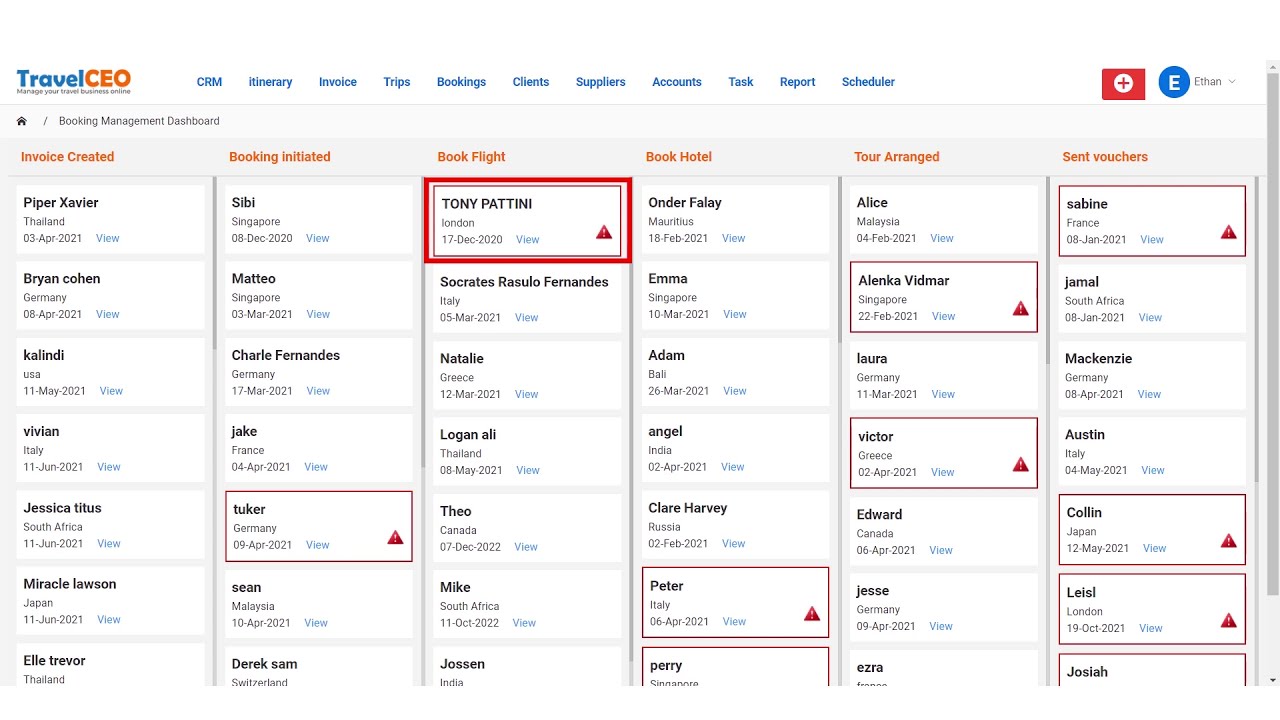Open the Invoice menu
The height and width of the screenshot is (720, 1280).
(338, 82)
